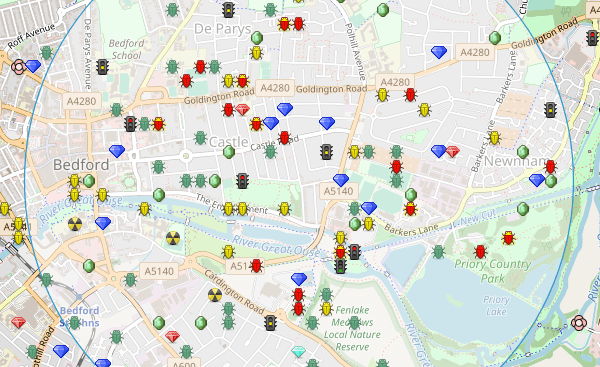Image resolution: width=600 pixels, height=367 pixels.
Task: Click the green traffic light by the river
Action: tap(340, 266)
